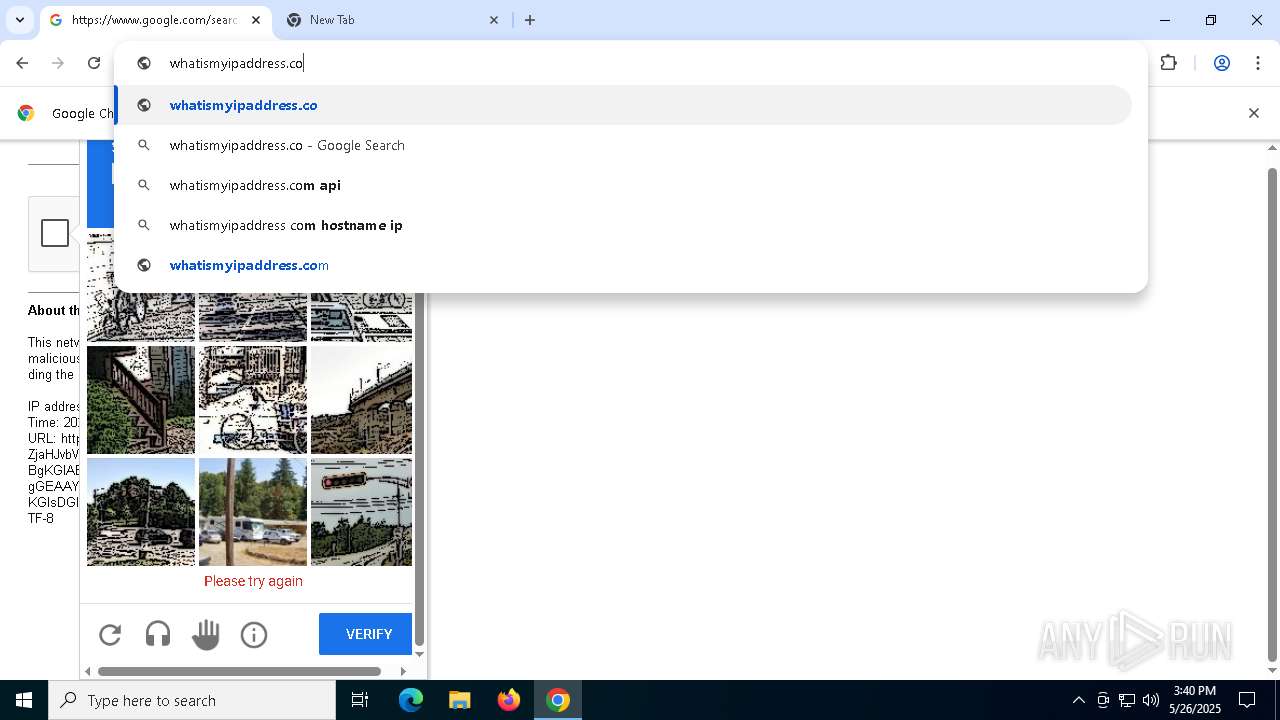Click the captcha horizontal scrollbar
Image resolution: width=1280 pixels, height=720 pixels.
(239, 671)
